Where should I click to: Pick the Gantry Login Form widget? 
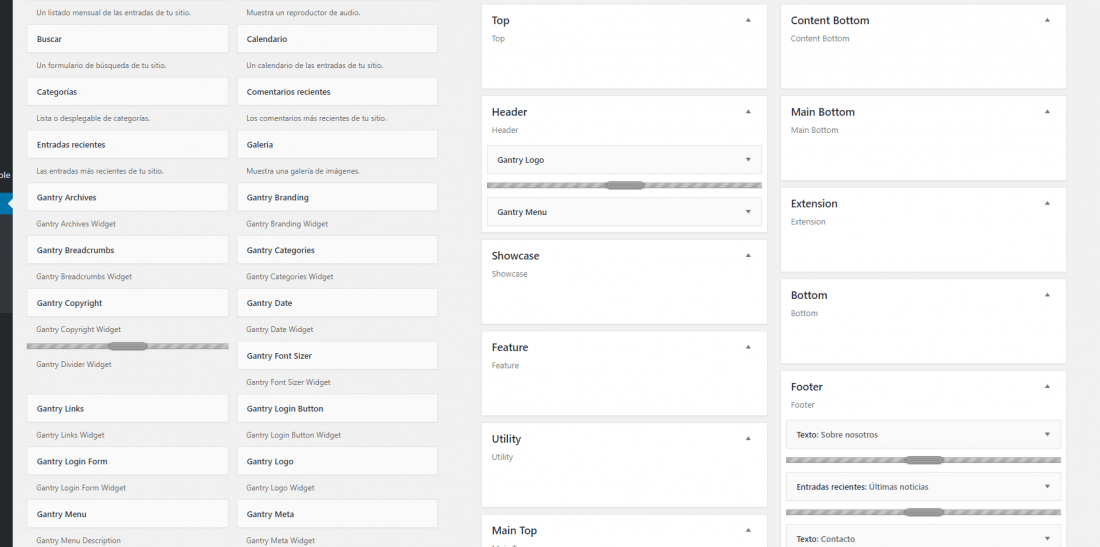tap(128, 461)
